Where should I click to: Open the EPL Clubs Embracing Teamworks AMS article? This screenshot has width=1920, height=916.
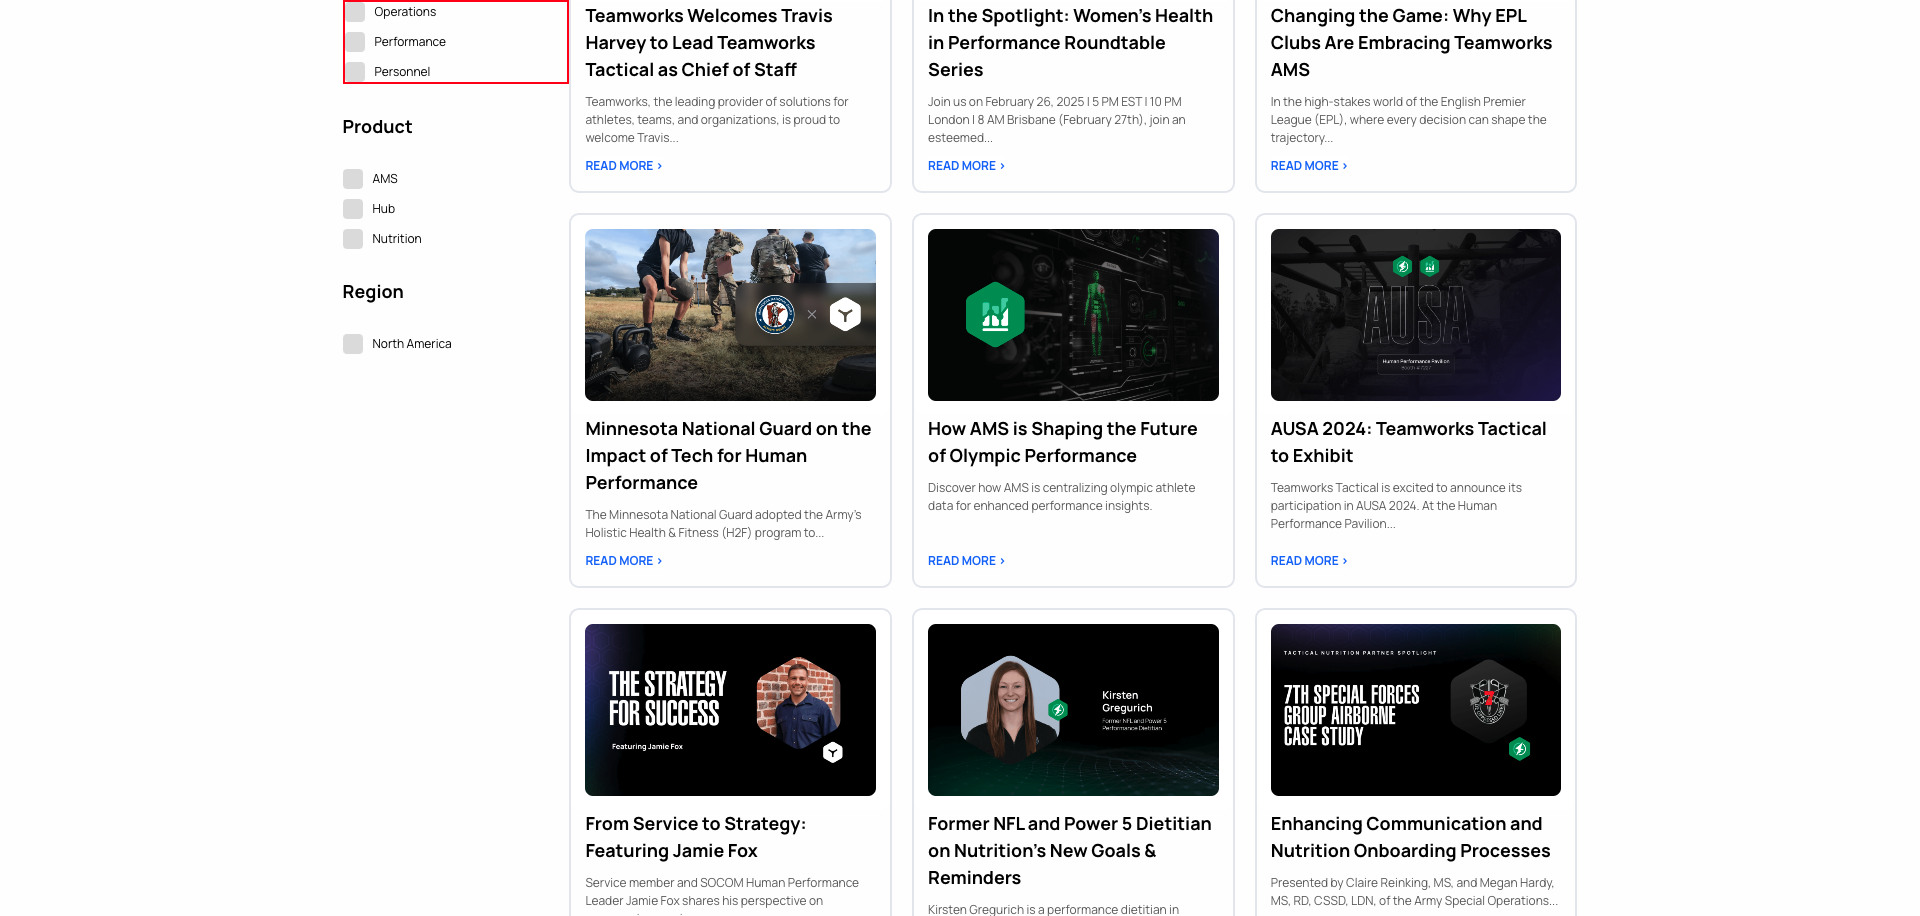pos(1410,42)
